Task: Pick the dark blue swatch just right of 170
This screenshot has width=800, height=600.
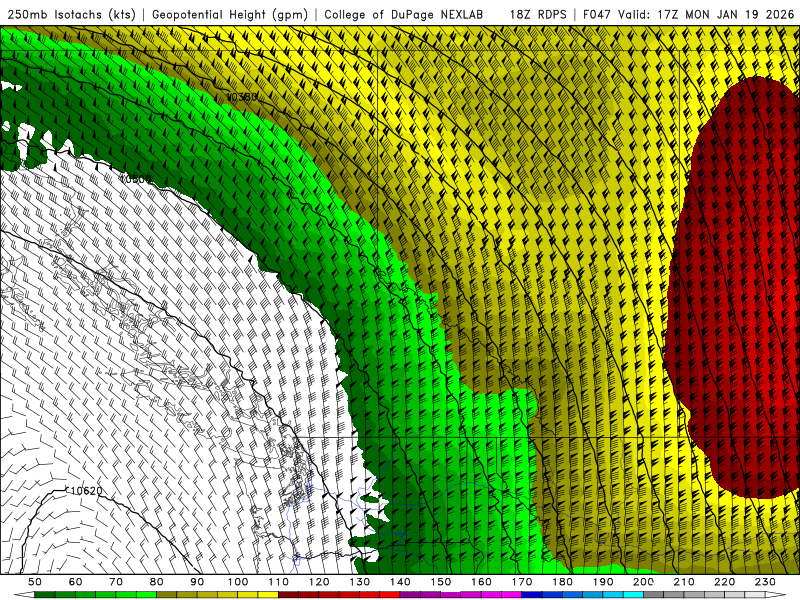Action: (x=532, y=595)
